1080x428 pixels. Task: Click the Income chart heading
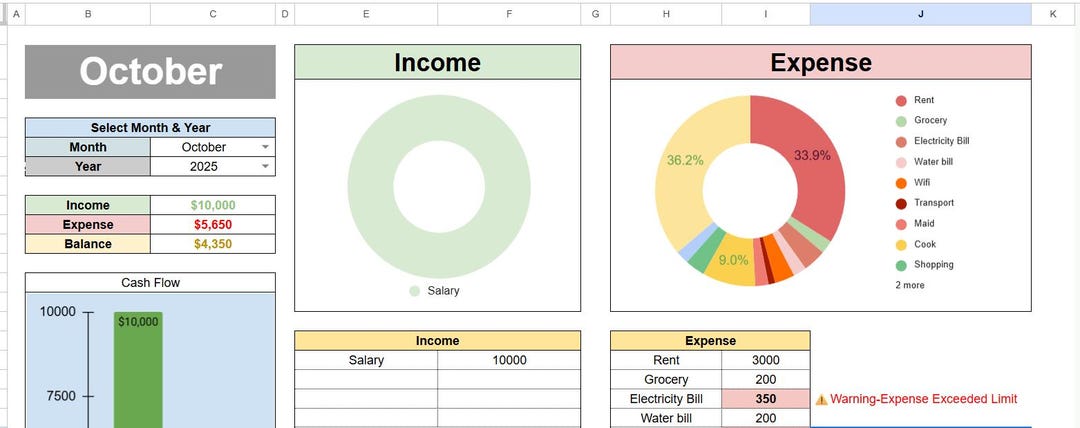click(437, 62)
